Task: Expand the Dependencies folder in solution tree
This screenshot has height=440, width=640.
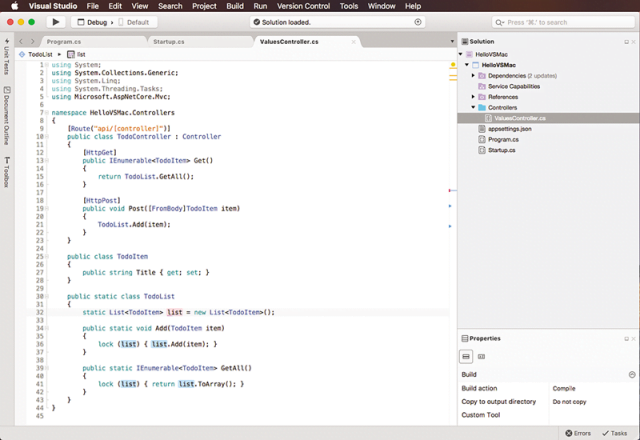Action: pyautogui.click(x=473, y=75)
